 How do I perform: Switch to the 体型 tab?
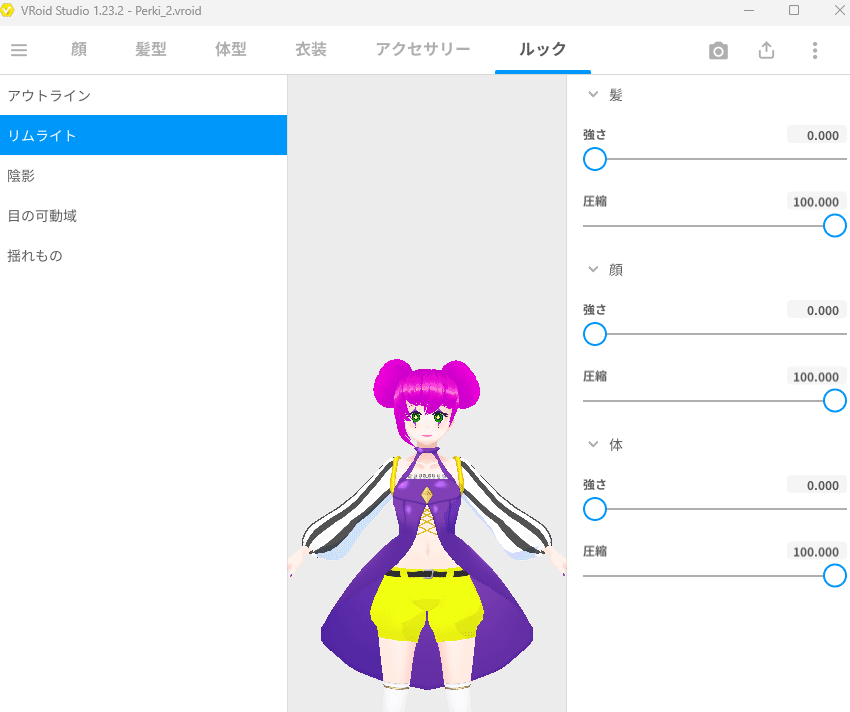click(x=231, y=49)
